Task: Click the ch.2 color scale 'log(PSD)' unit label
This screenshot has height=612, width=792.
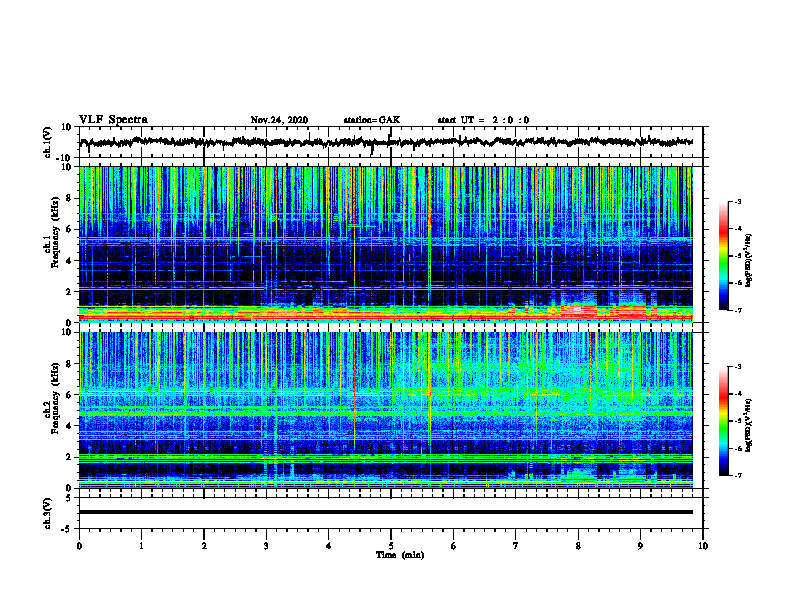Action: (749, 425)
